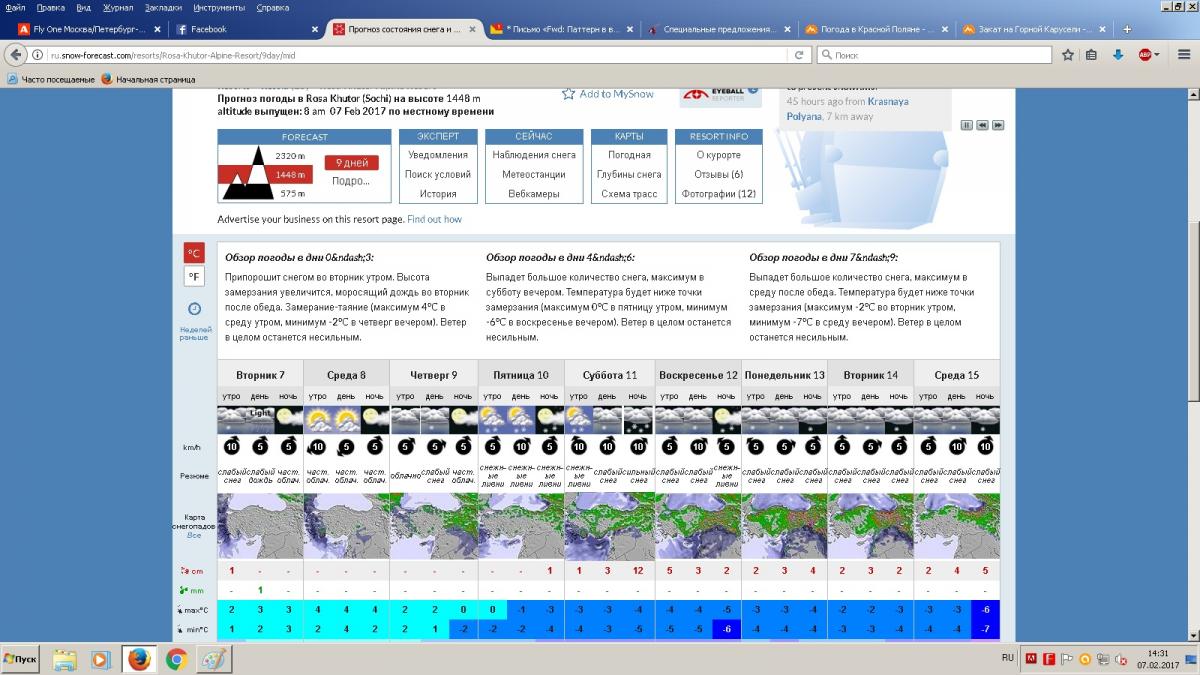
Task: Open the Вид menu
Action: [83, 7]
